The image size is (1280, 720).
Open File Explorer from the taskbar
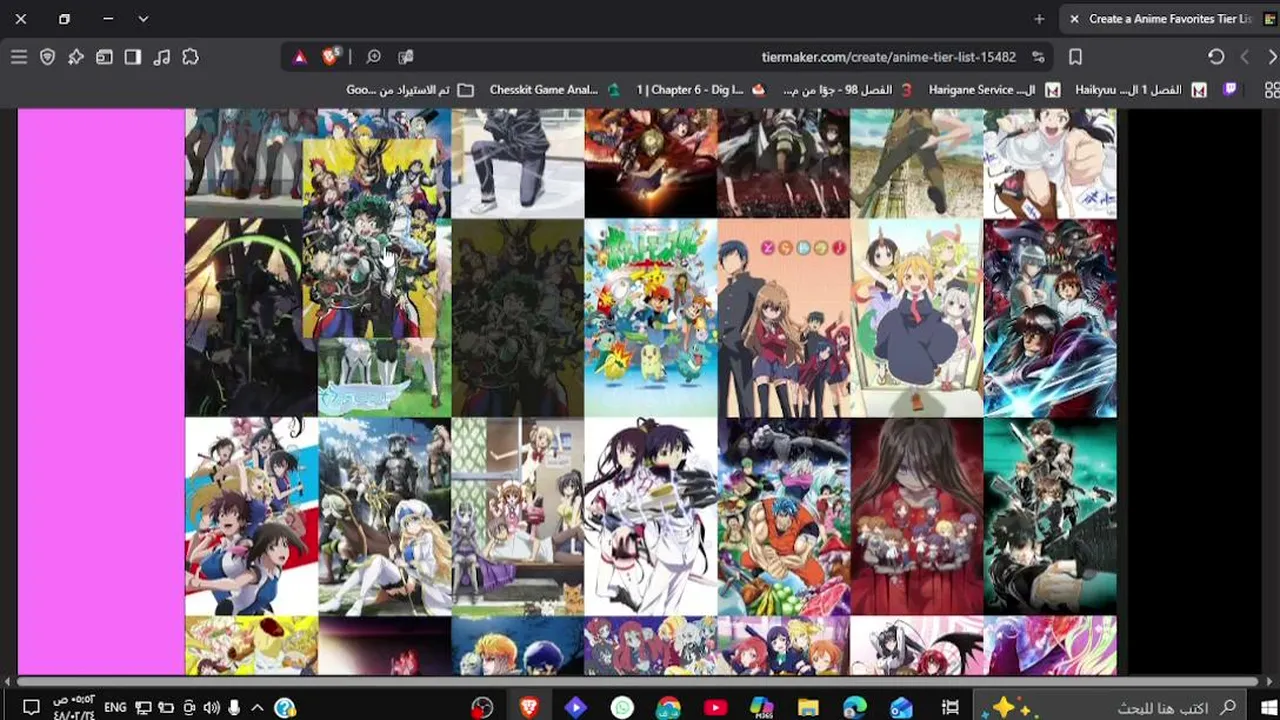(x=808, y=707)
